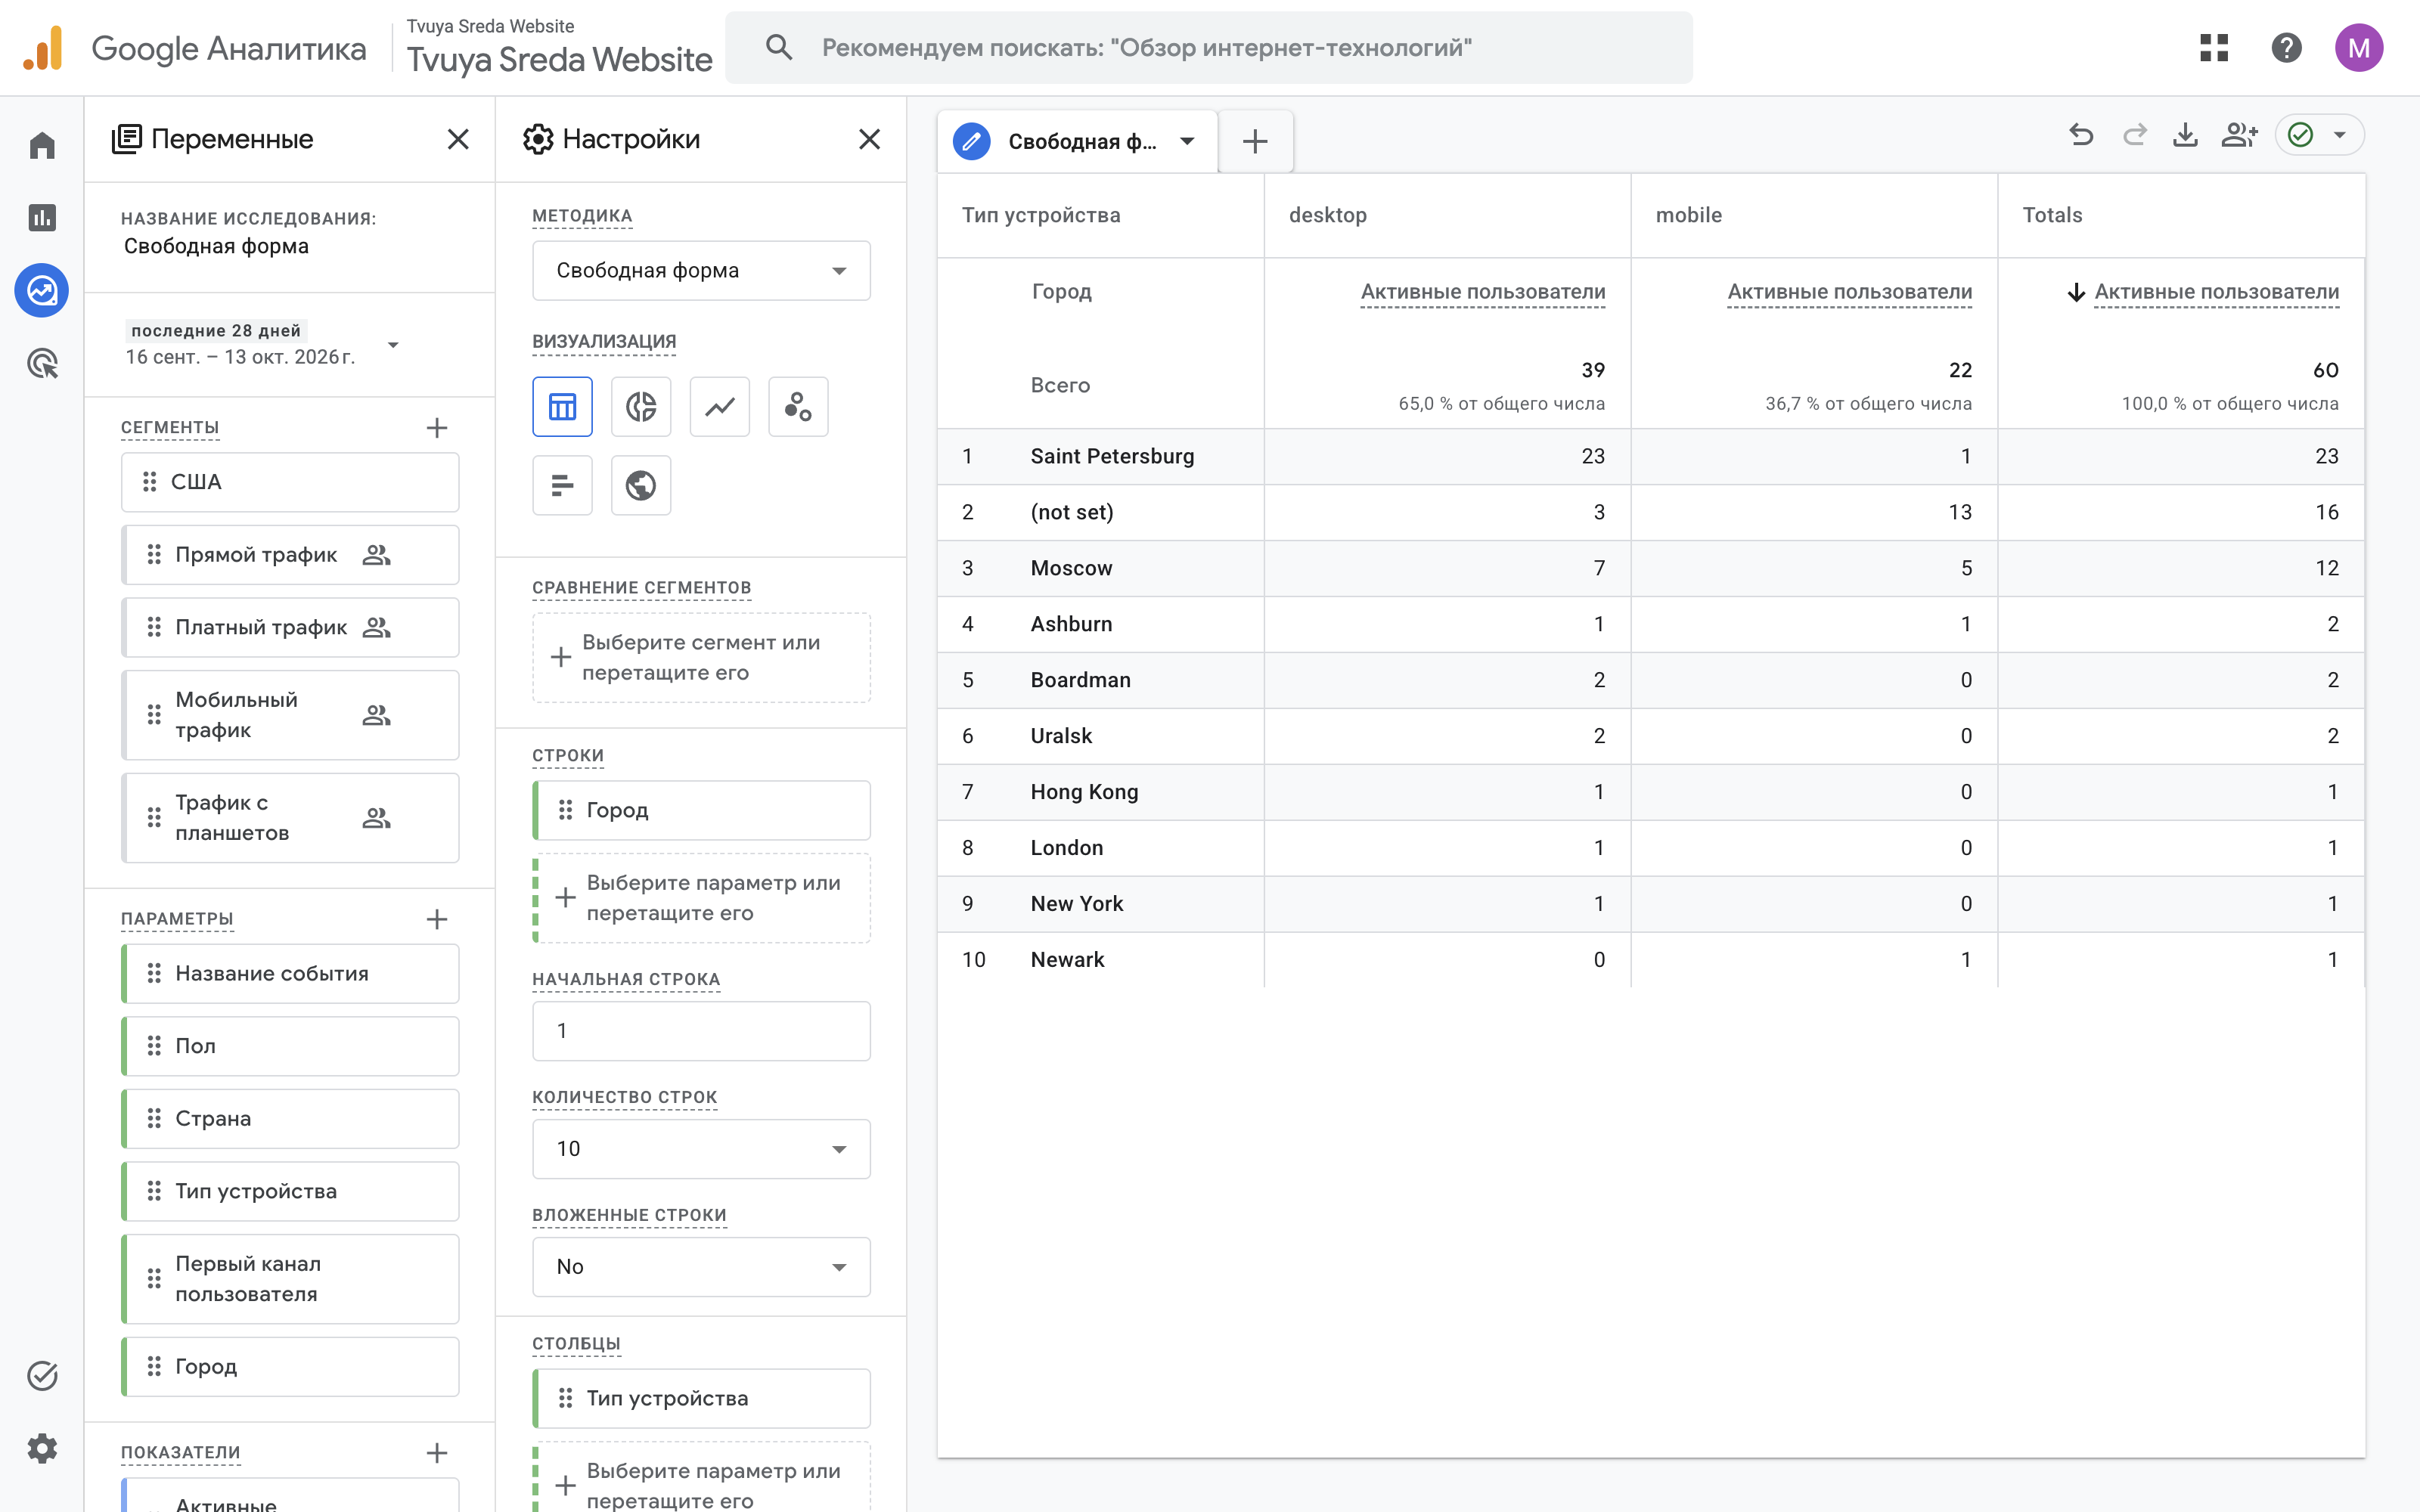Select the donut chart visualization icon
This screenshot has width=2420, height=1512.
(641, 407)
